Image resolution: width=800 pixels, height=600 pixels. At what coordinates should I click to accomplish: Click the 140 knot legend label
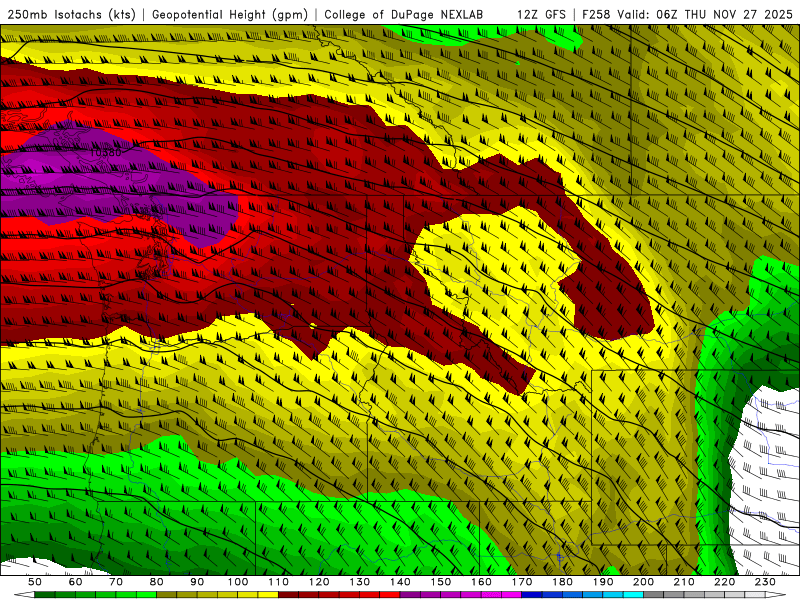401,582
